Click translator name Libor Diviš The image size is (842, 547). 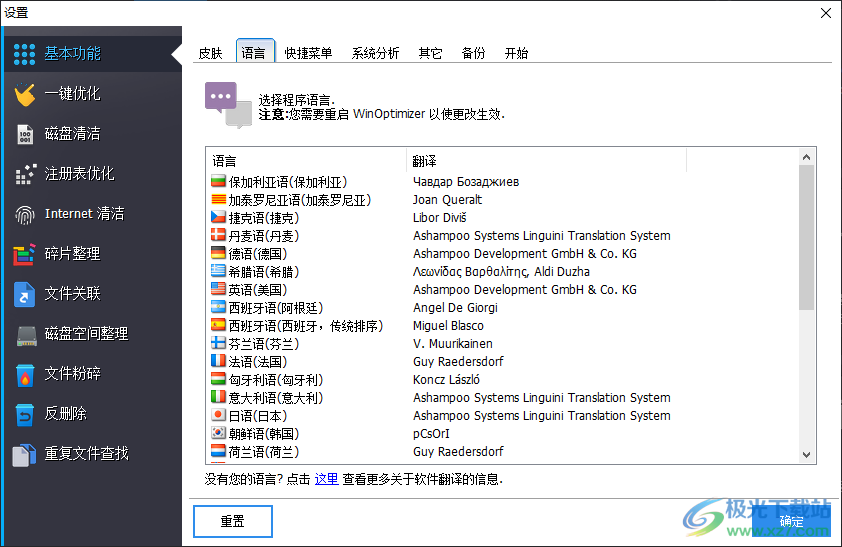point(440,217)
